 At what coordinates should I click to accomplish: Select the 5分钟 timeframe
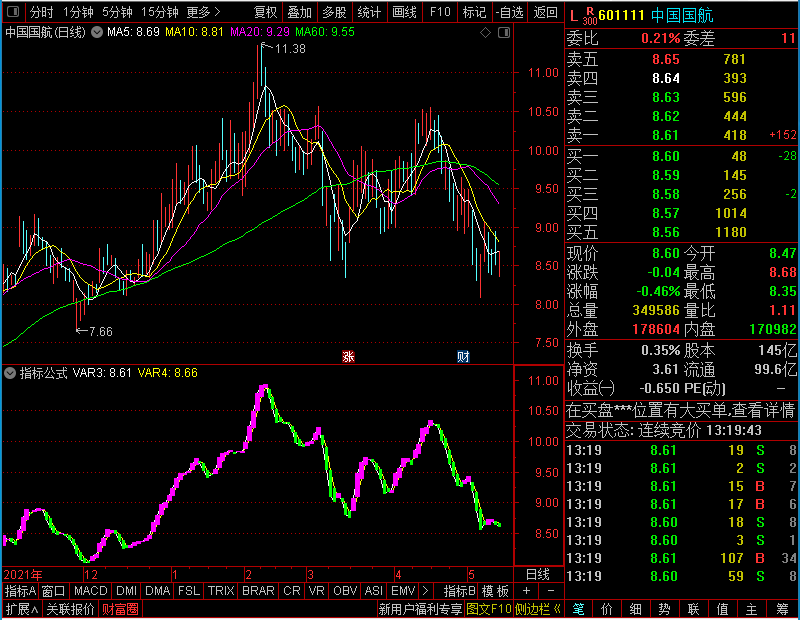[x=117, y=12]
